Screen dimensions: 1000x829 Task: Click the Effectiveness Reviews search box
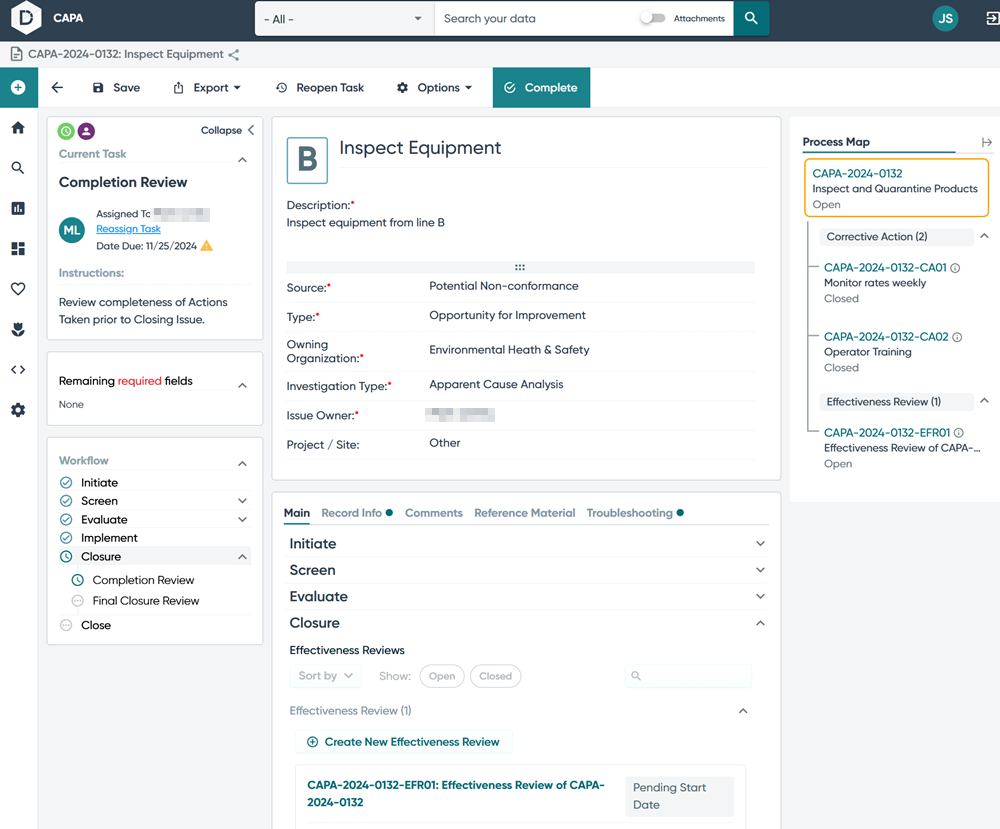pos(688,676)
